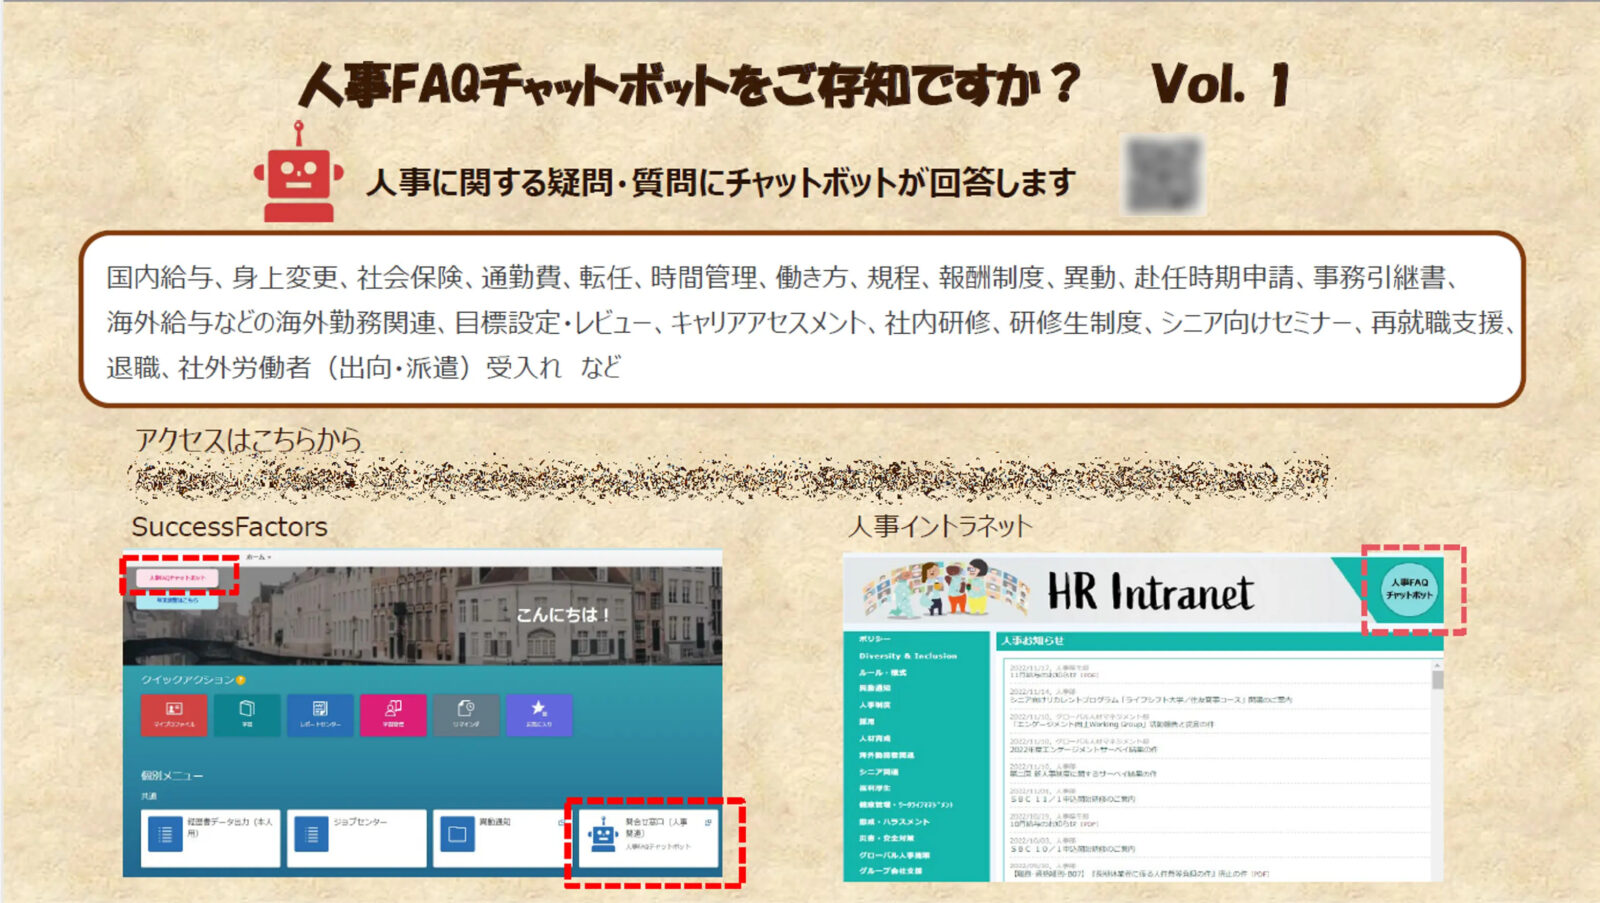The height and width of the screenshot is (903, 1600).
Task: Open the 問合せ窓口 robot chatbot card
Action: click(648, 838)
